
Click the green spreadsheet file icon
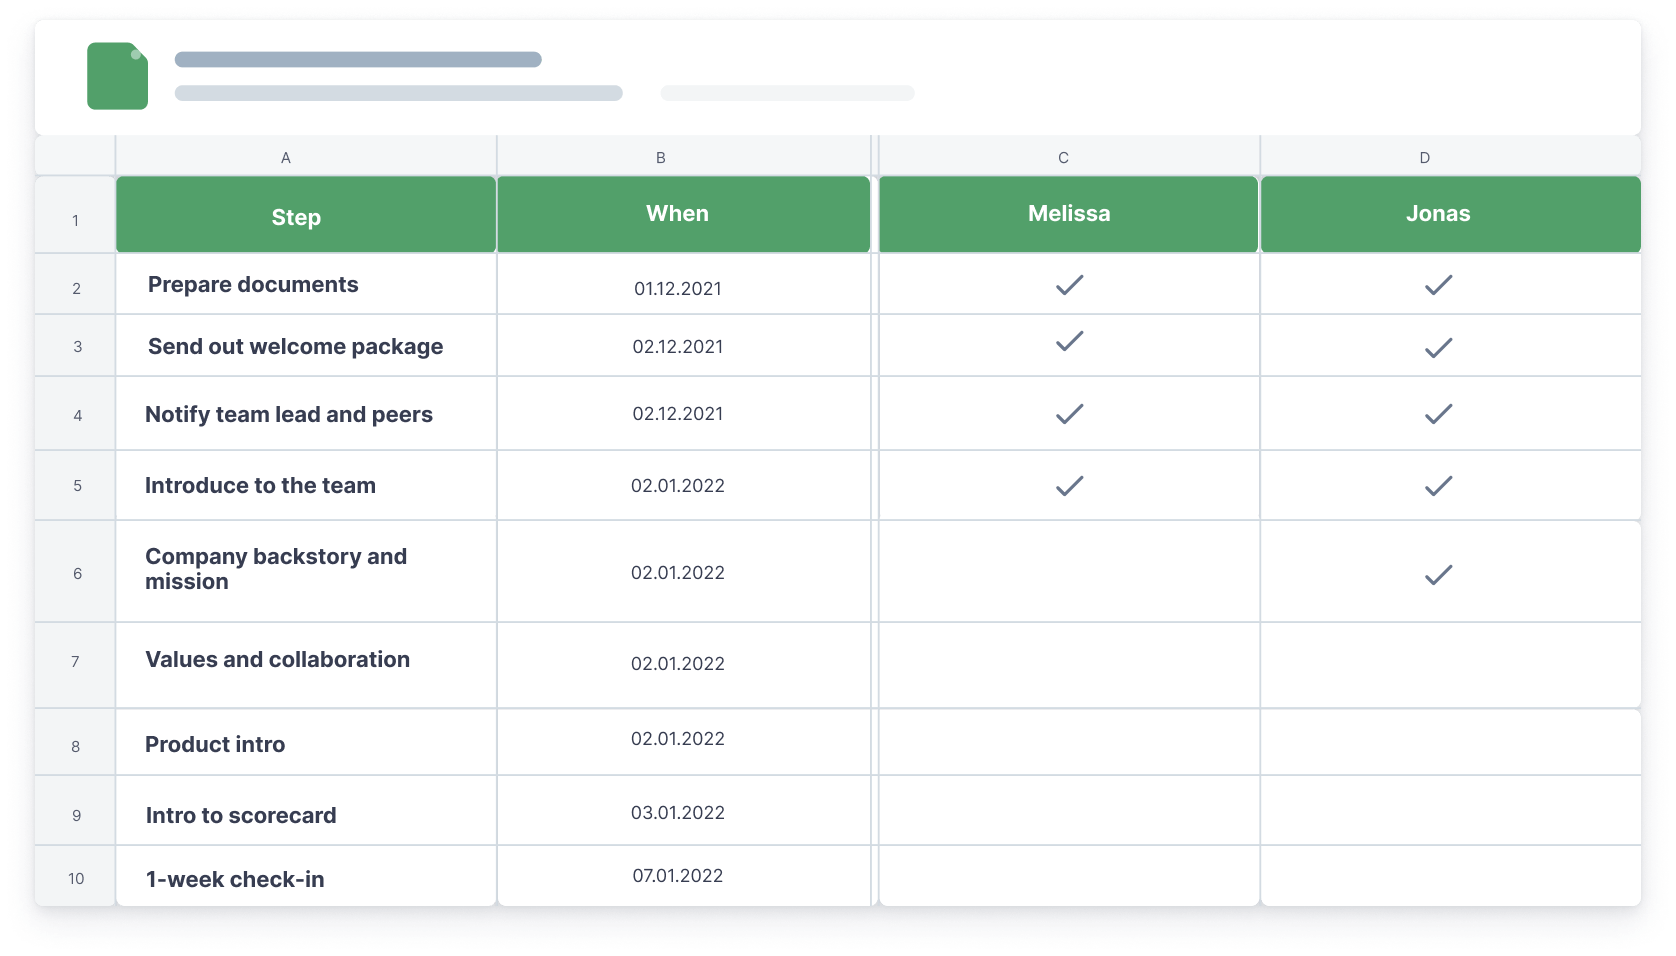[x=117, y=76]
